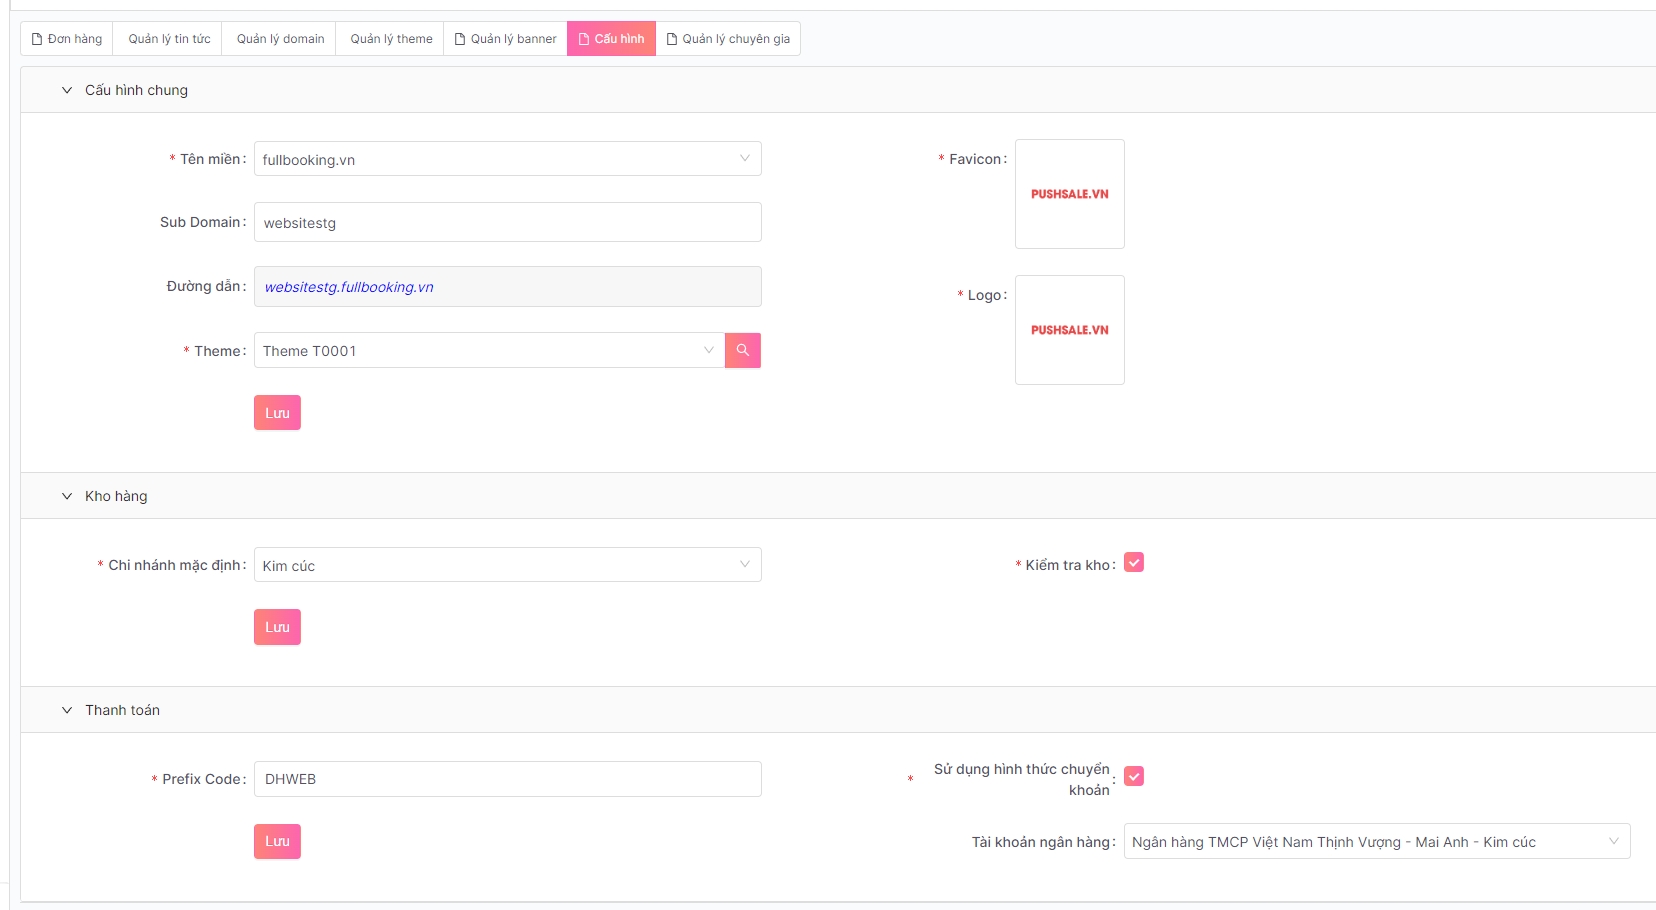
Task: Collapse the Thanh toán section
Action: pos(67,710)
